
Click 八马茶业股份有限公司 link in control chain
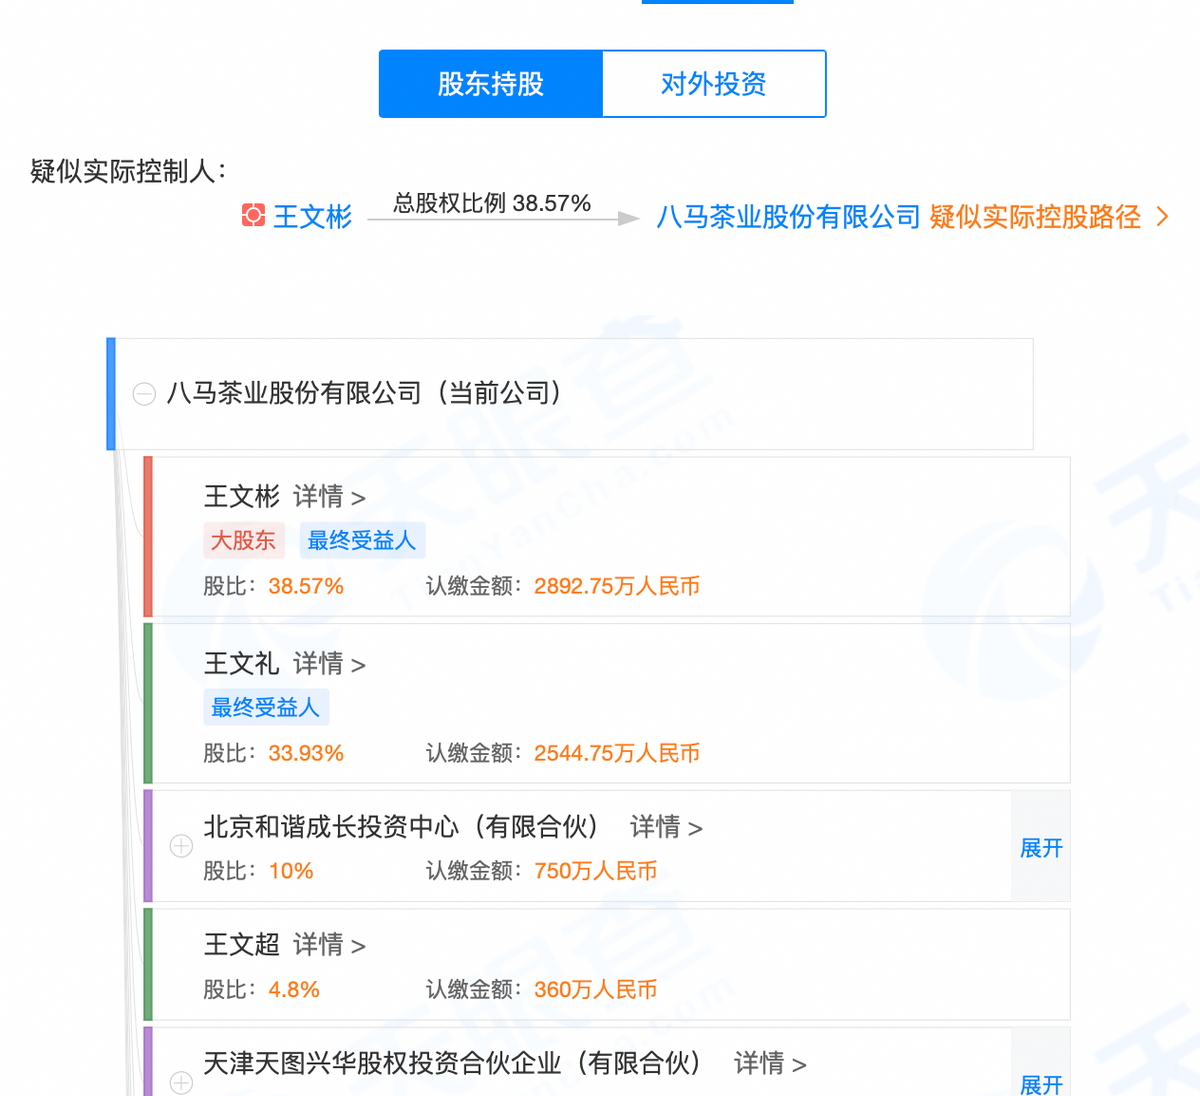coord(788,216)
